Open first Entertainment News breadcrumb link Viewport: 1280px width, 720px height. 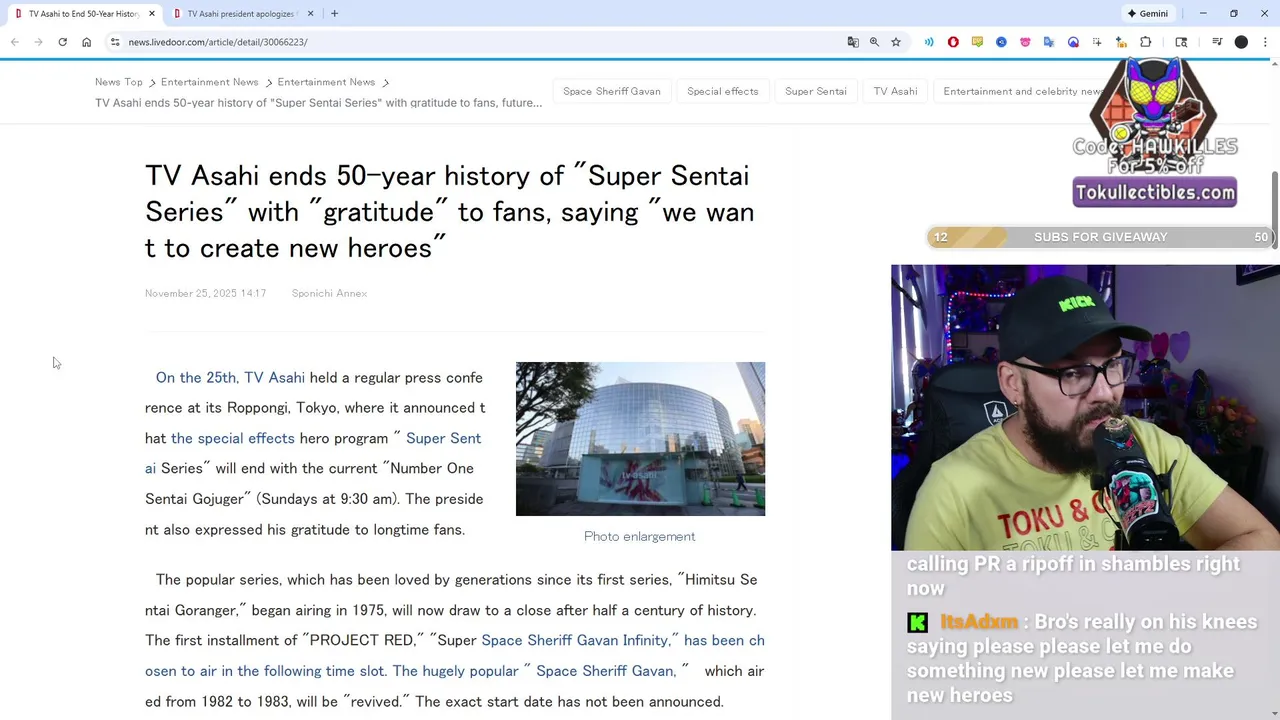pyautogui.click(x=209, y=82)
